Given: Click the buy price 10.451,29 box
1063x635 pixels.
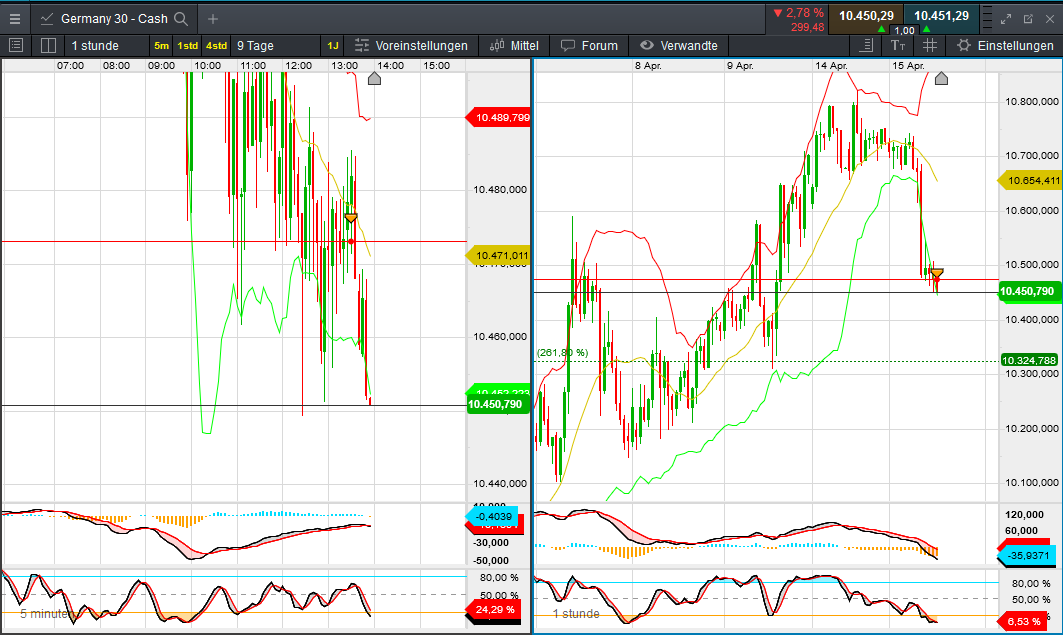Looking at the screenshot, I should pyautogui.click(x=941, y=18).
